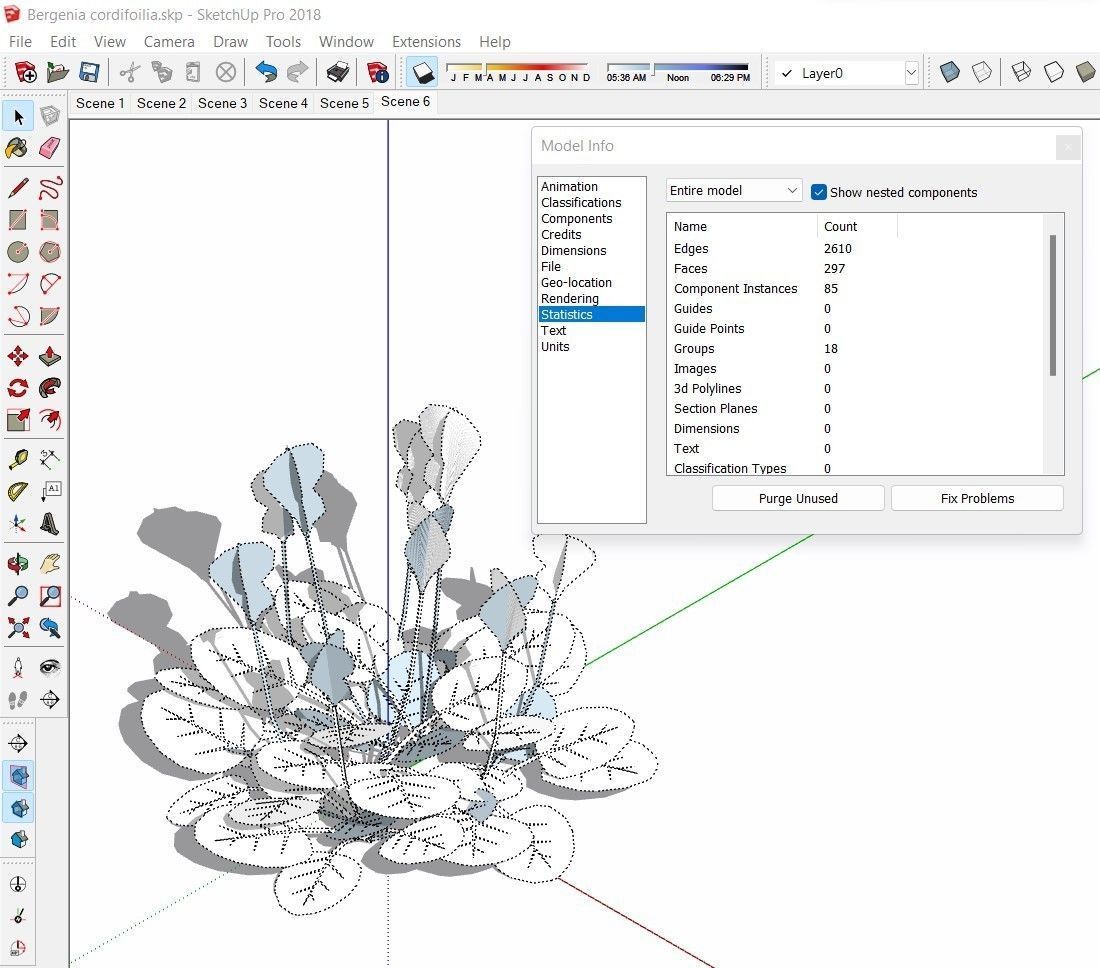The width and height of the screenshot is (1100, 968).
Task: Select the Walk footprints tool
Action: click(18, 699)
